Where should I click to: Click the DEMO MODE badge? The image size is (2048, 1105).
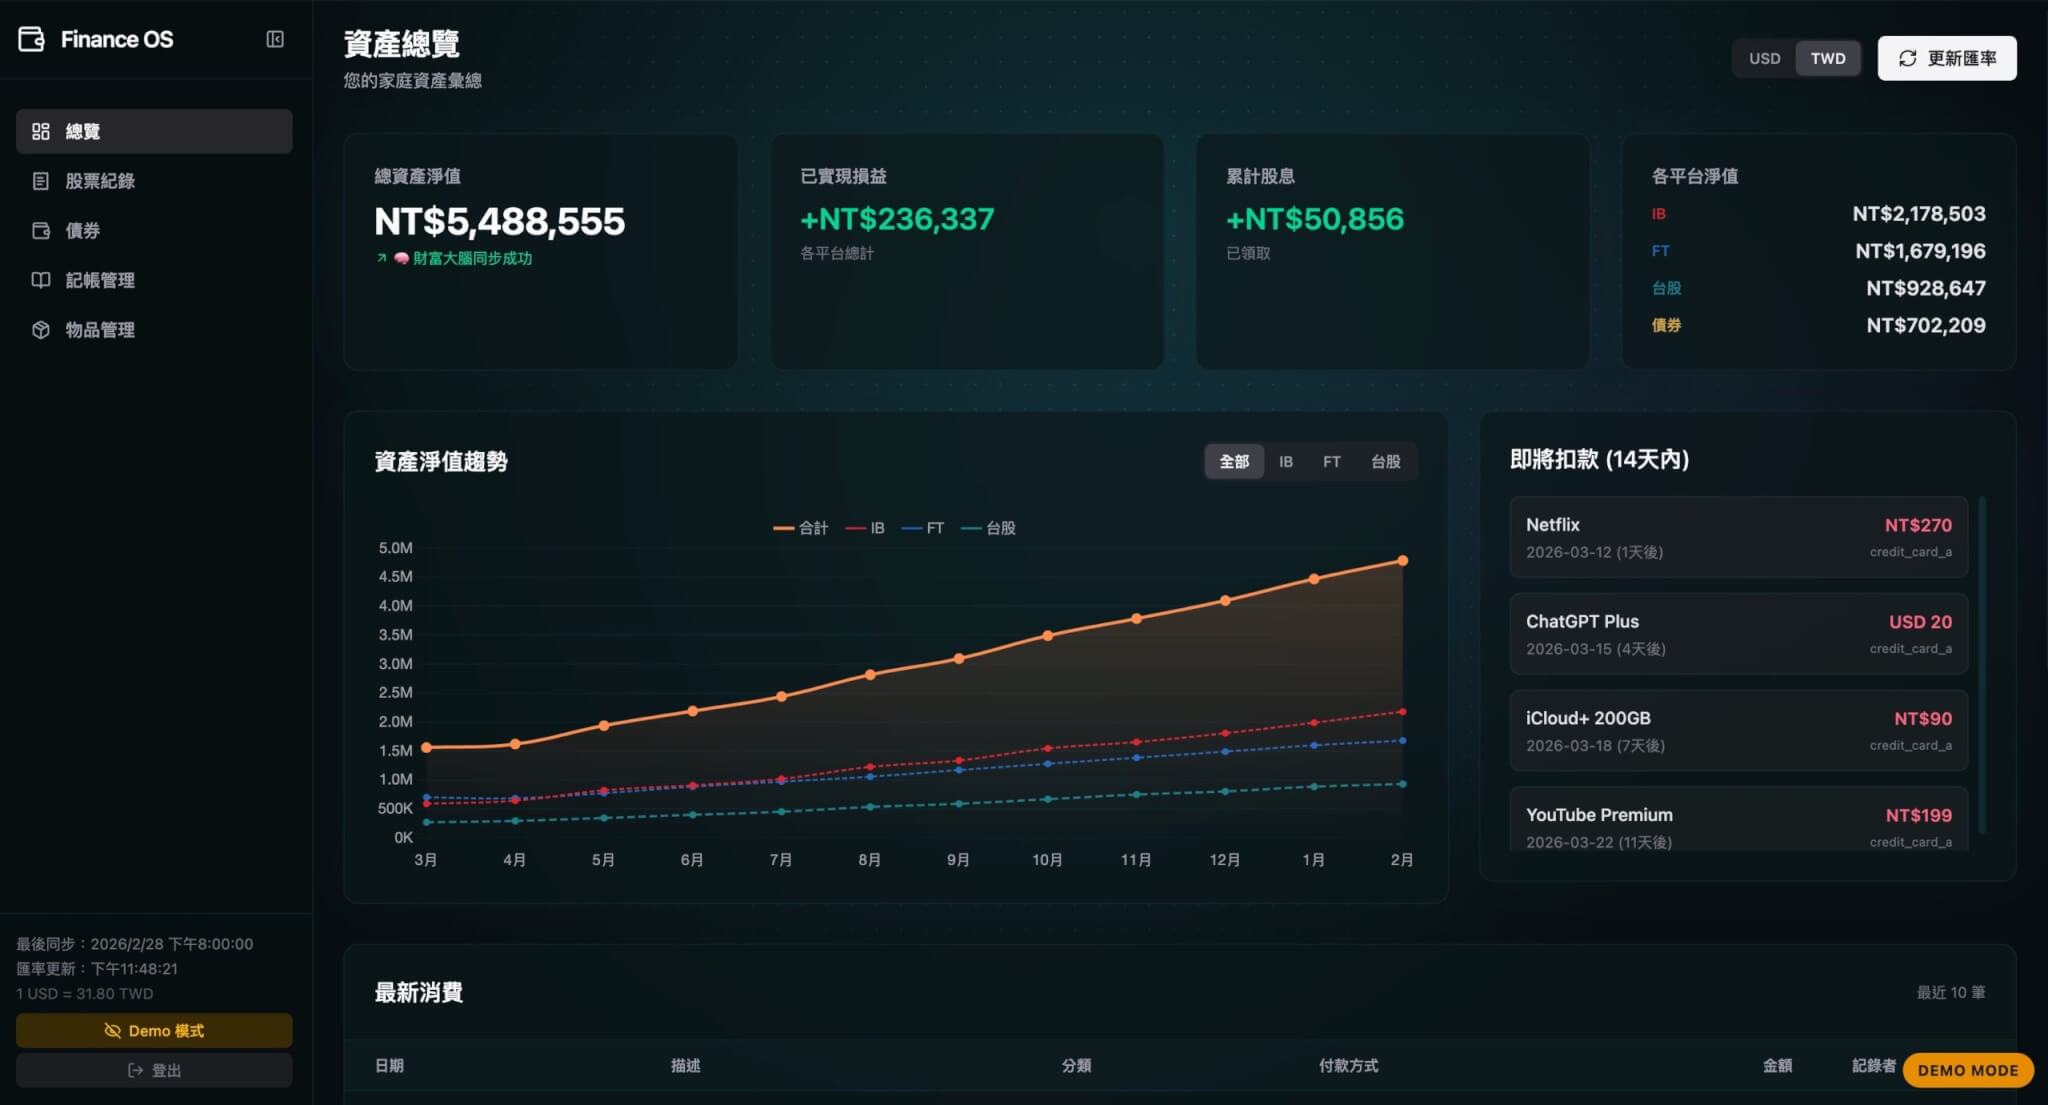point(1967,1070)
